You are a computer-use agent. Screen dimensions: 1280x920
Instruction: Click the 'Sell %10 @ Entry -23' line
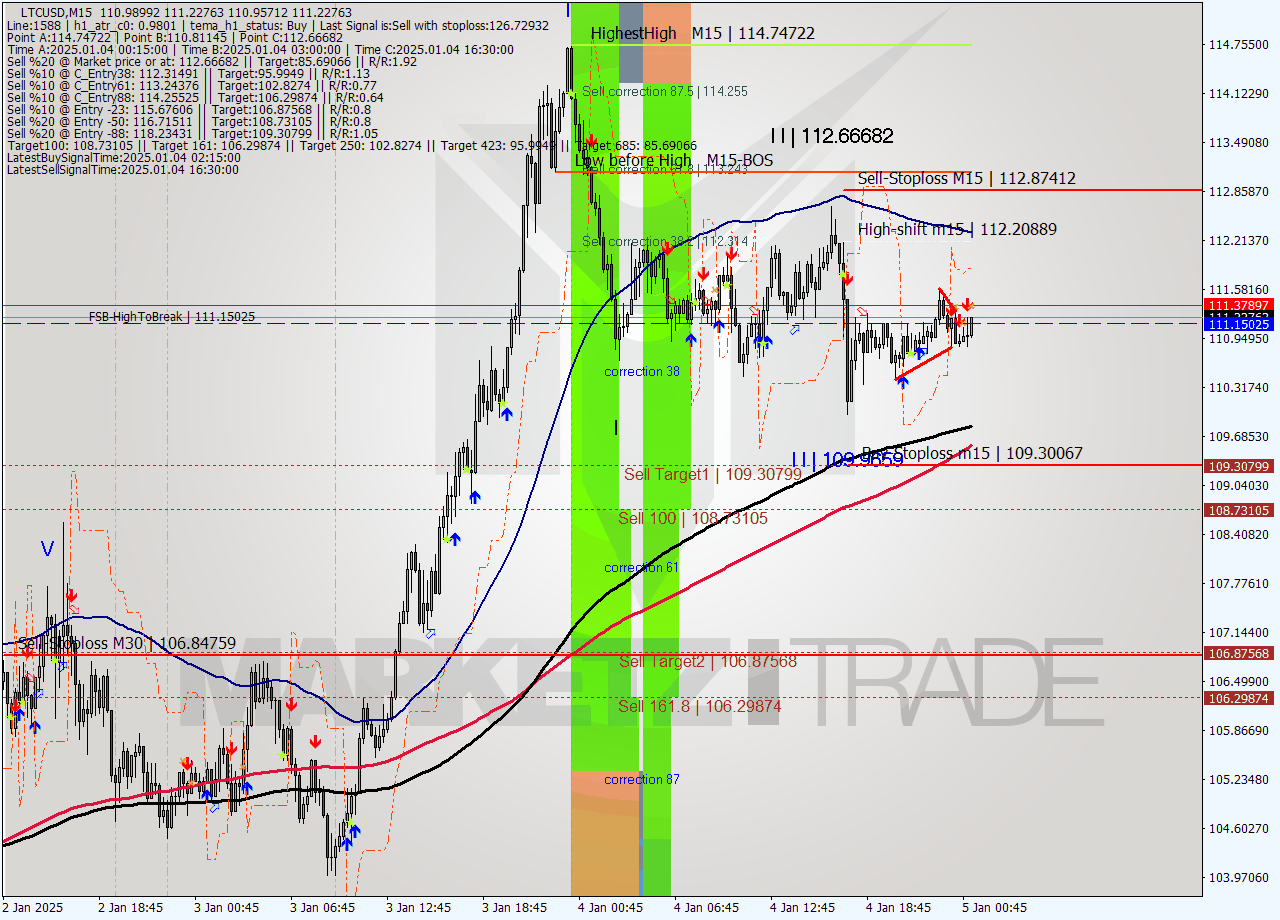point(189,109)
